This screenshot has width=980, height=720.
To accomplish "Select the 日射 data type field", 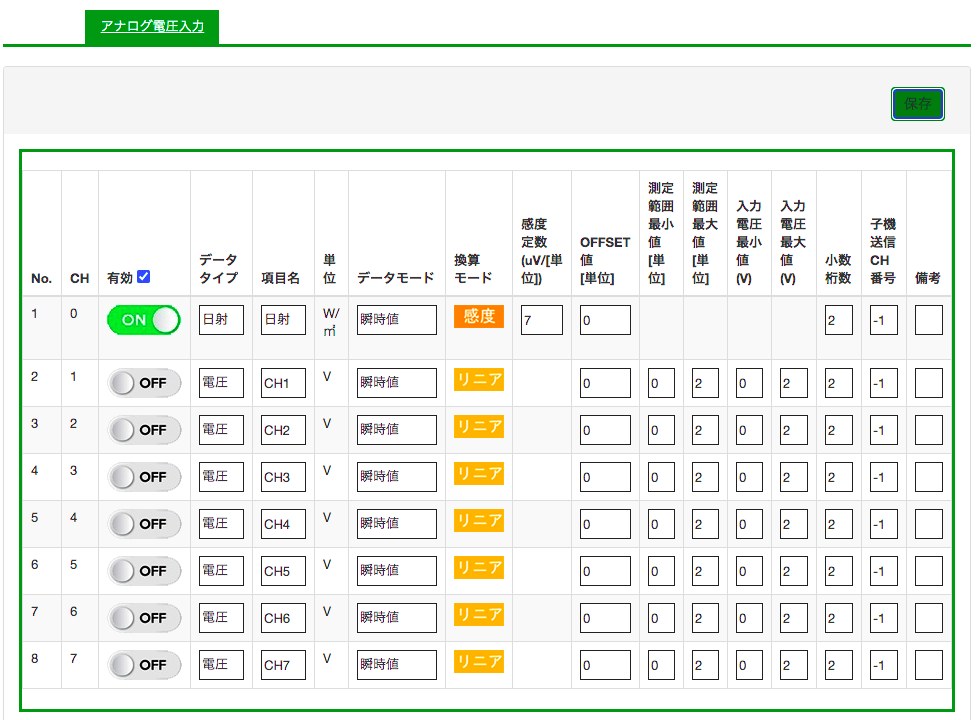I will coord(221,320).
